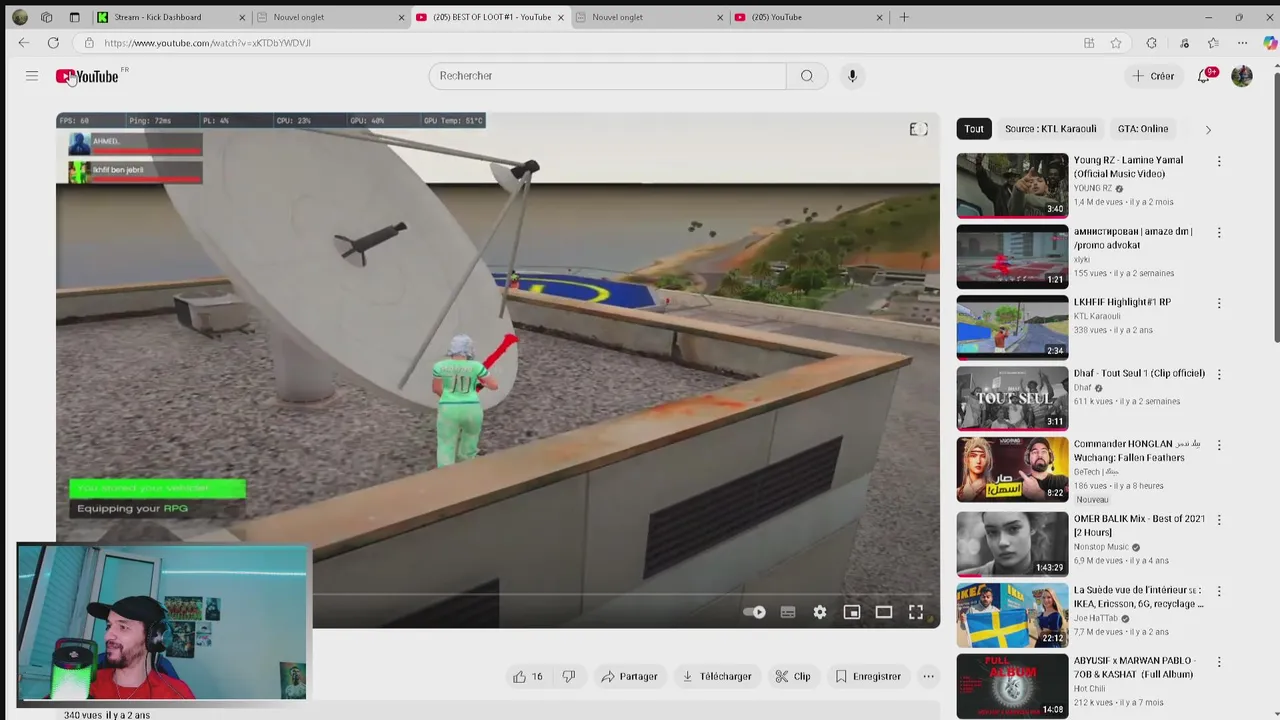Screen dimensions: 1280x720
Task: Start voice search with microphone icon
Action: [852, 76]
